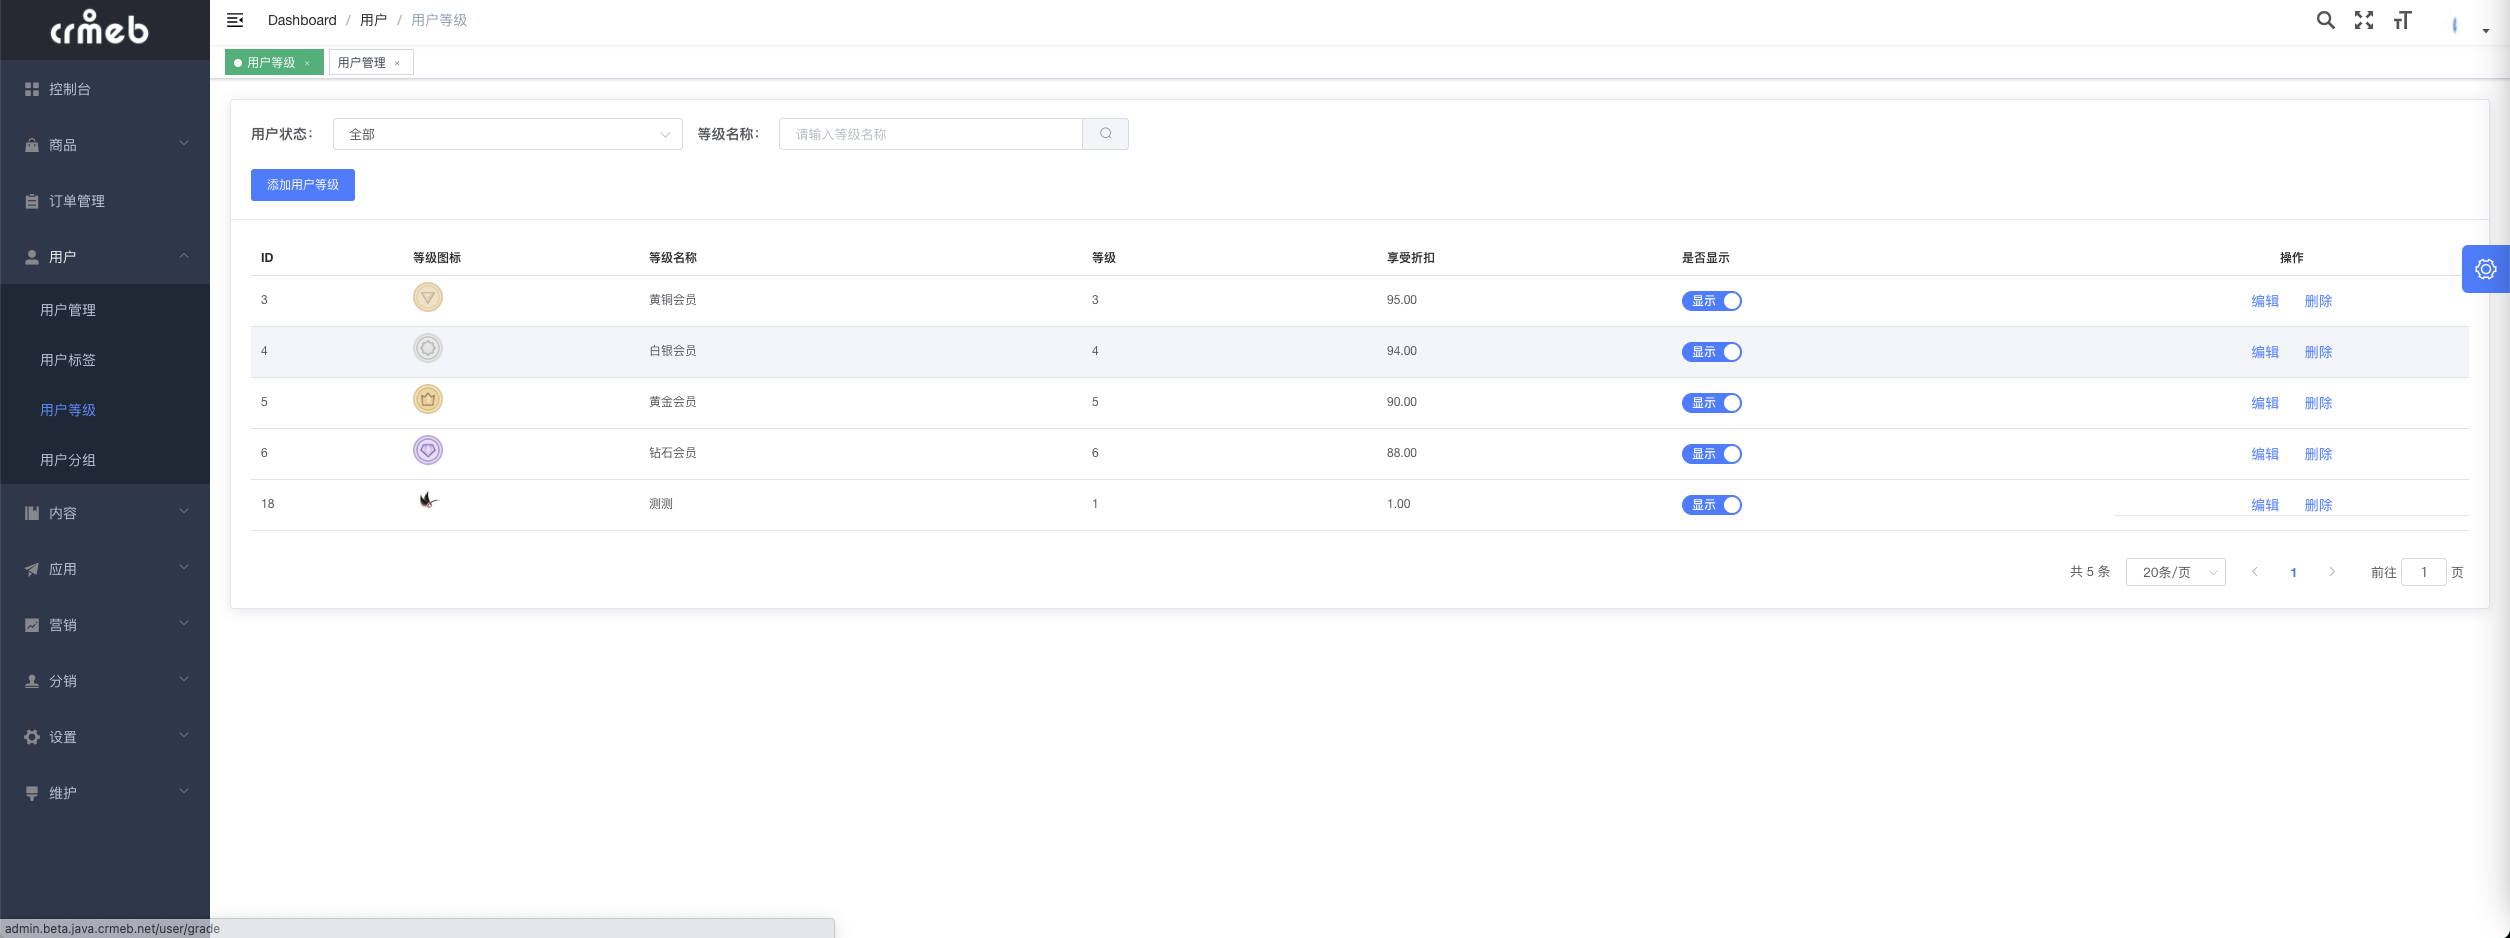Expand the 营销 menu
The width and height of the screenshot is (2510, 938).
(184, 624)
